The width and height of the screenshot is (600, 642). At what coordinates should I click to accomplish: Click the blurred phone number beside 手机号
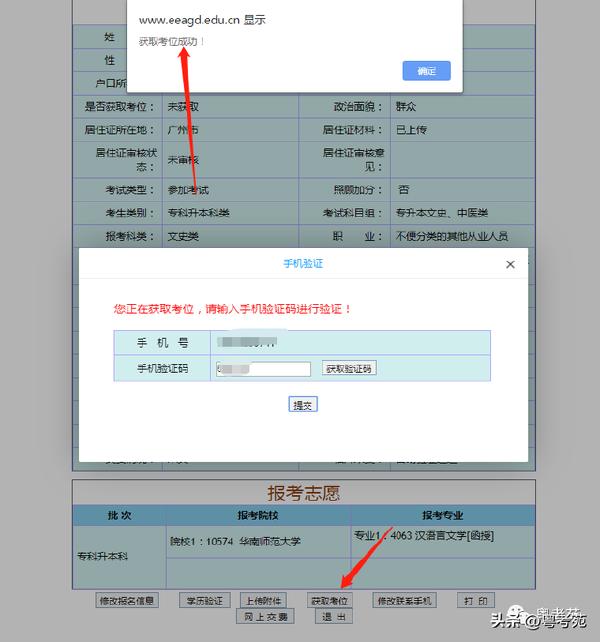pyautogui.click(x=247, y=342)
